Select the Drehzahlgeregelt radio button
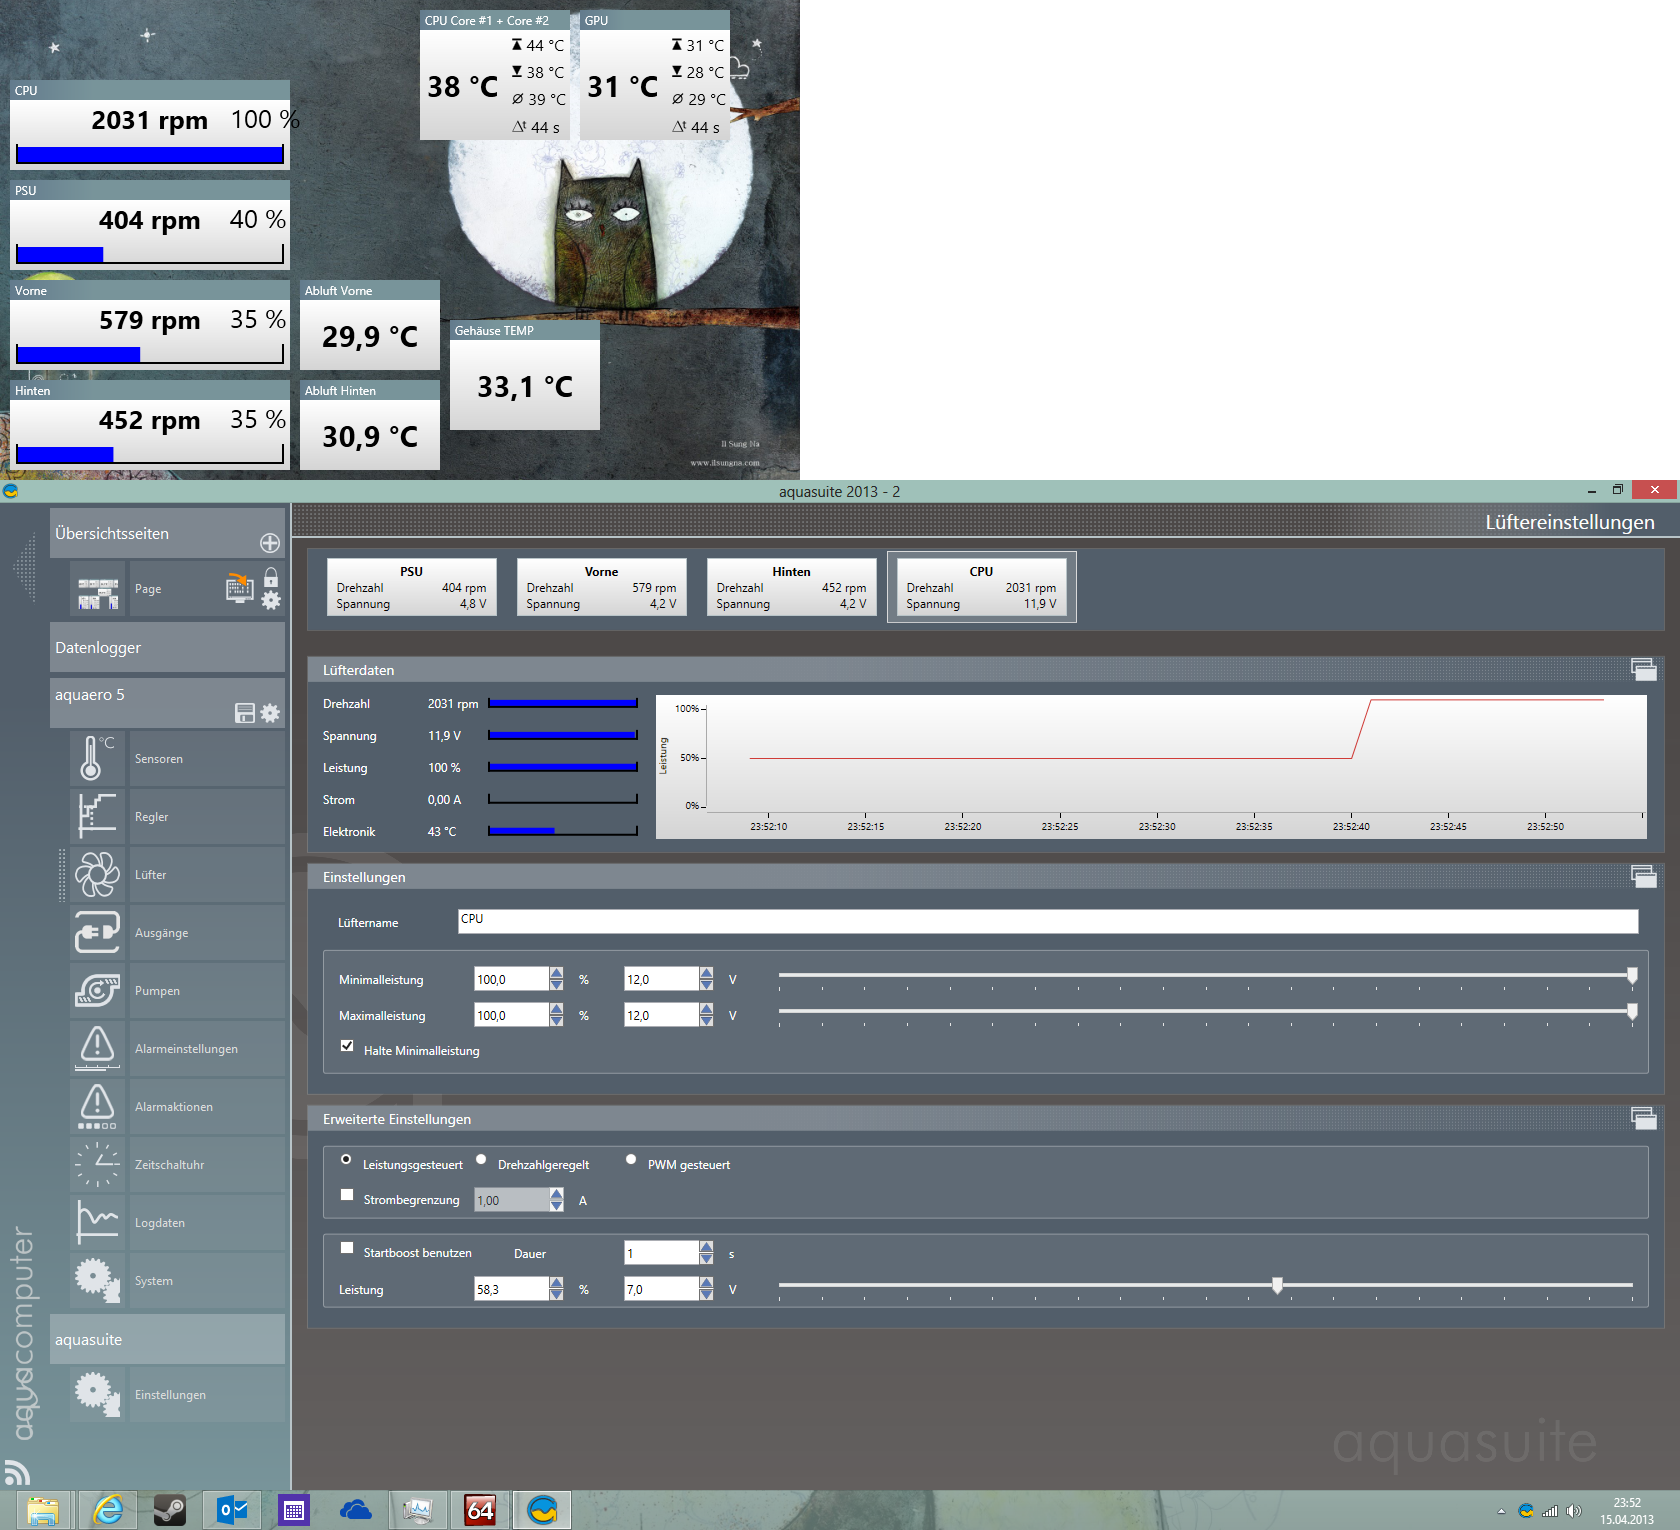The image size is (1680, 1530). coord(481,1160)
